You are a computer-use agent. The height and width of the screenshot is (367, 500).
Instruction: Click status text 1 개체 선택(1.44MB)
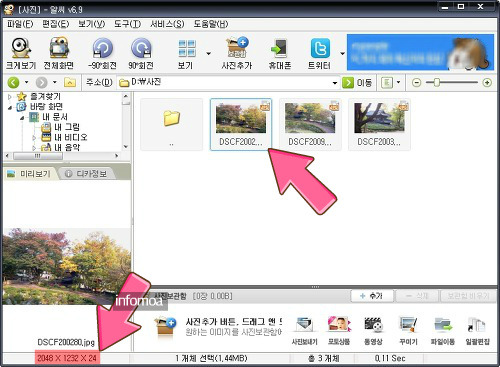click(211, 358)
